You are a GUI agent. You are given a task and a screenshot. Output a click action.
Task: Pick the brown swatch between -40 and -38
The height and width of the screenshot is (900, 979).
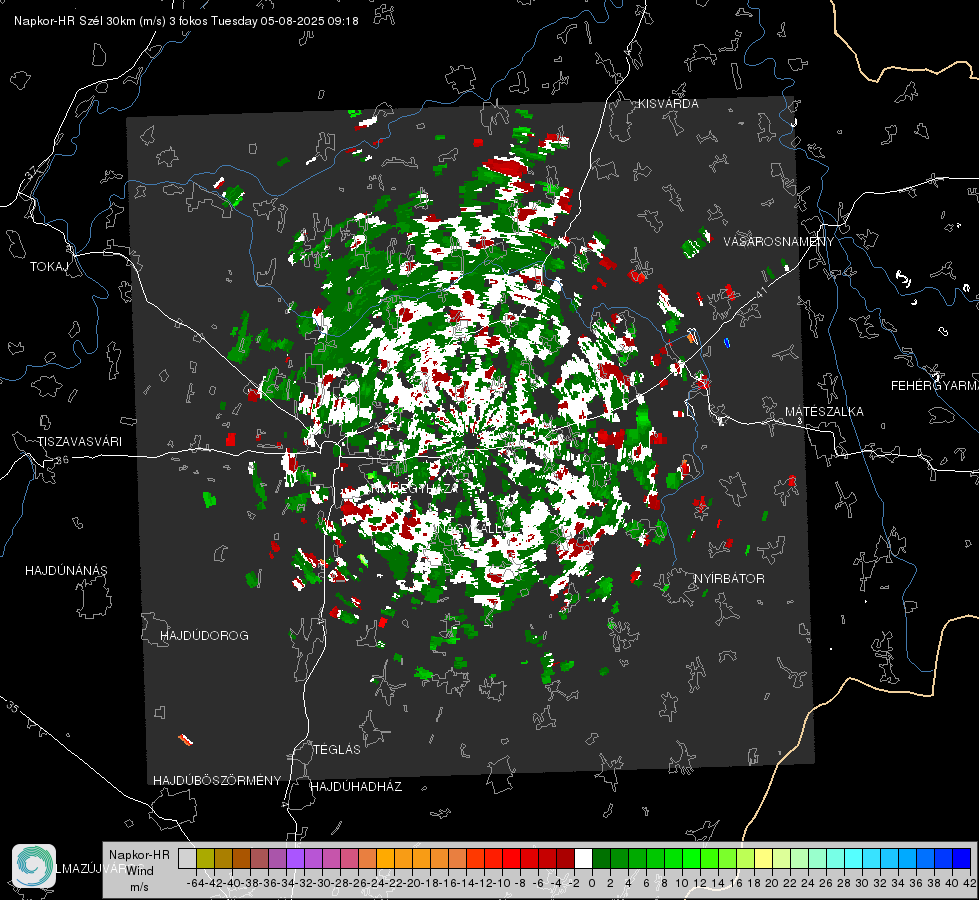click(241, 858)
